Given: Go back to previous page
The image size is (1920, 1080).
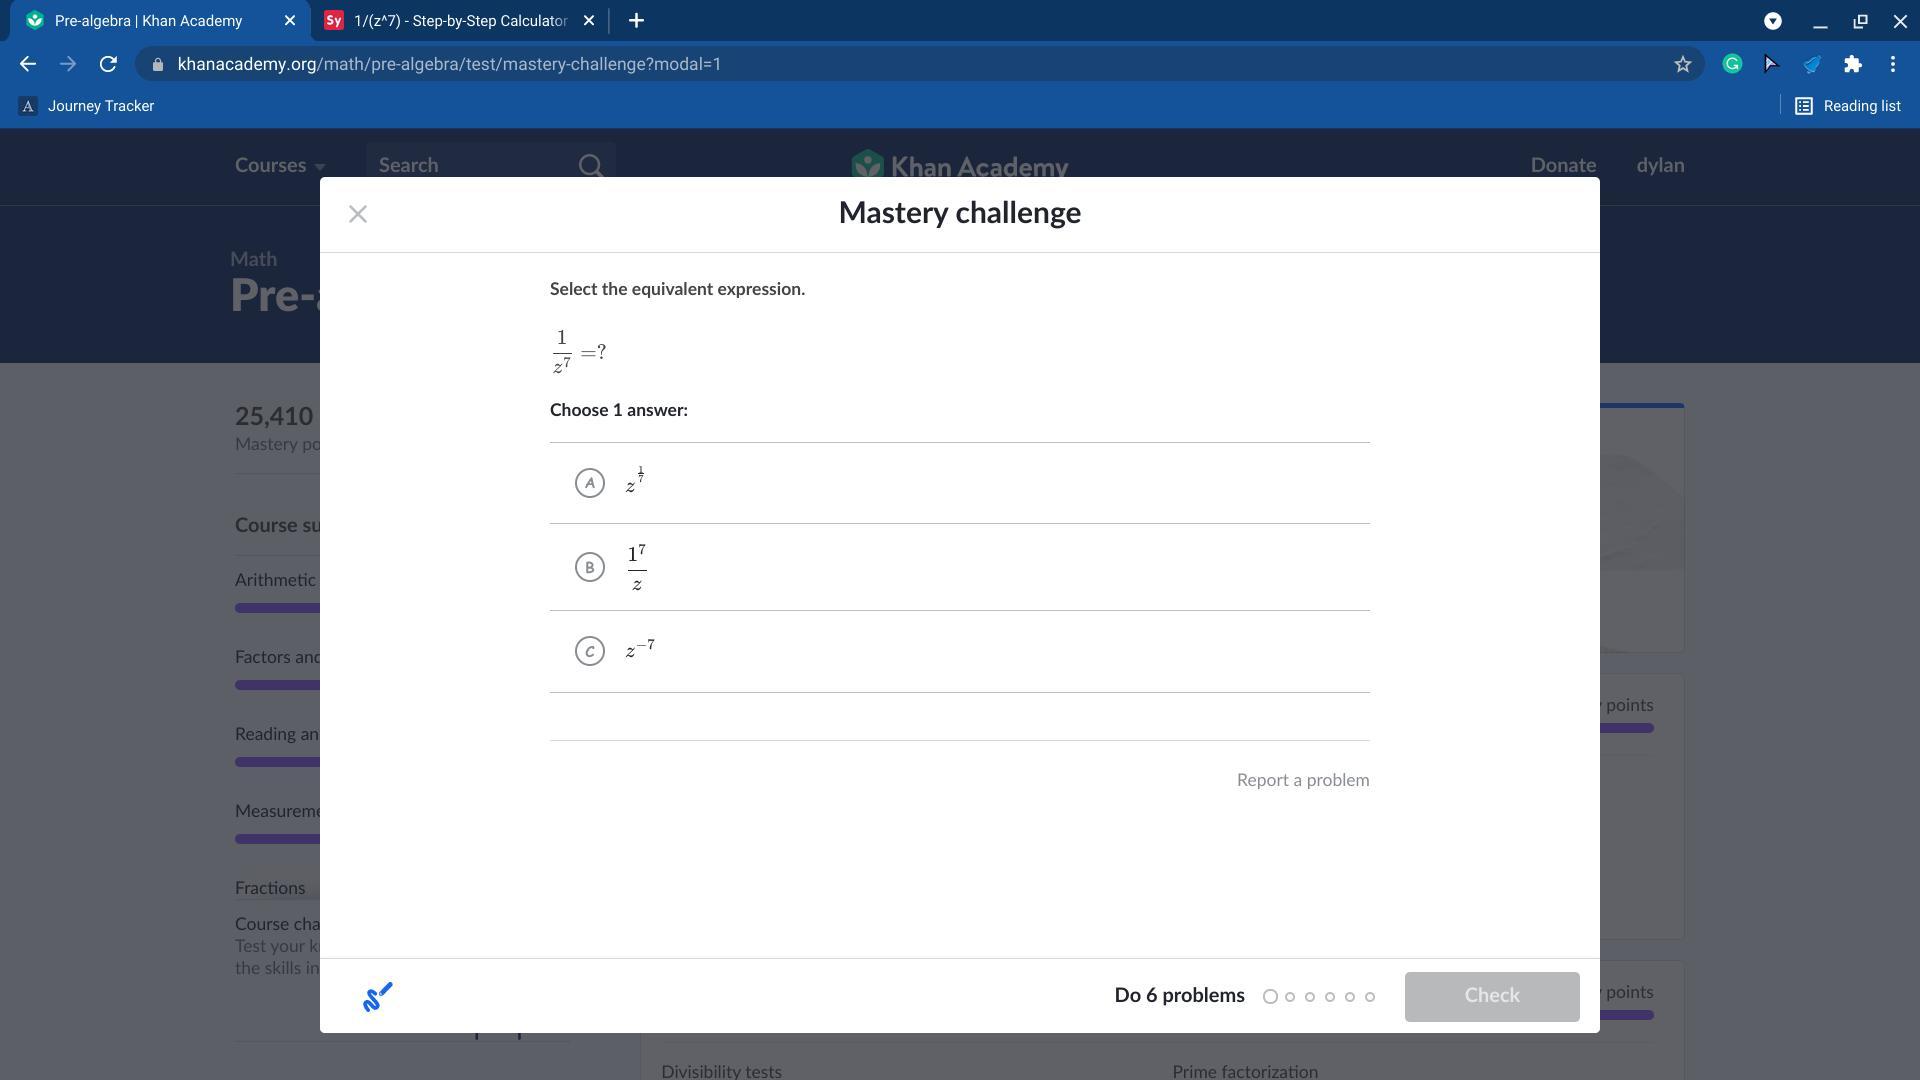Looking at the screenshot, I should click(28, 64).
